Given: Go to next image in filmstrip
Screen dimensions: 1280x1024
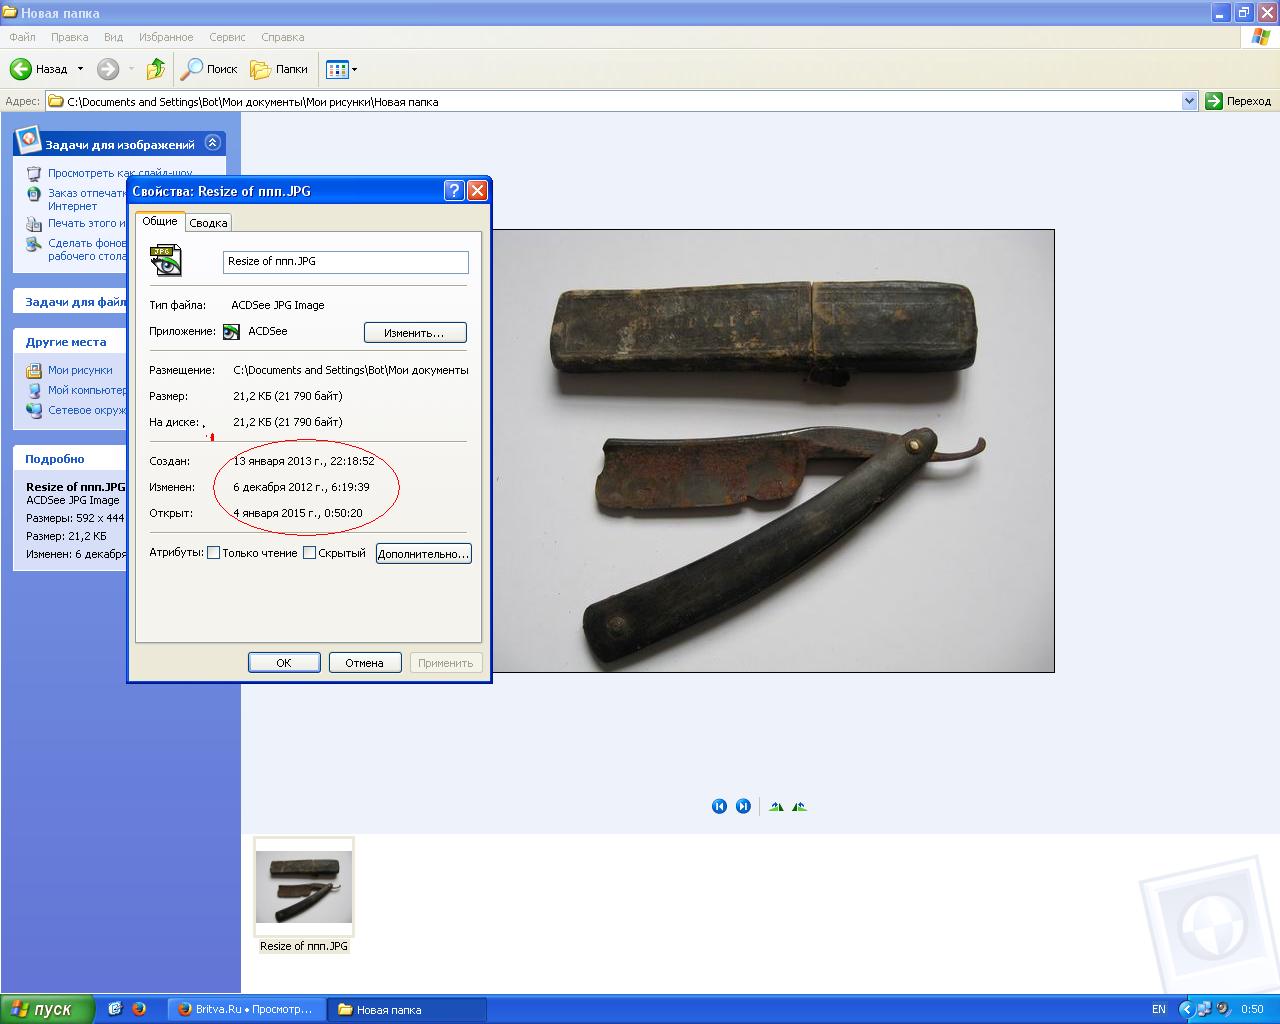Looking at the screenshot, I should [x=743, y=806].
